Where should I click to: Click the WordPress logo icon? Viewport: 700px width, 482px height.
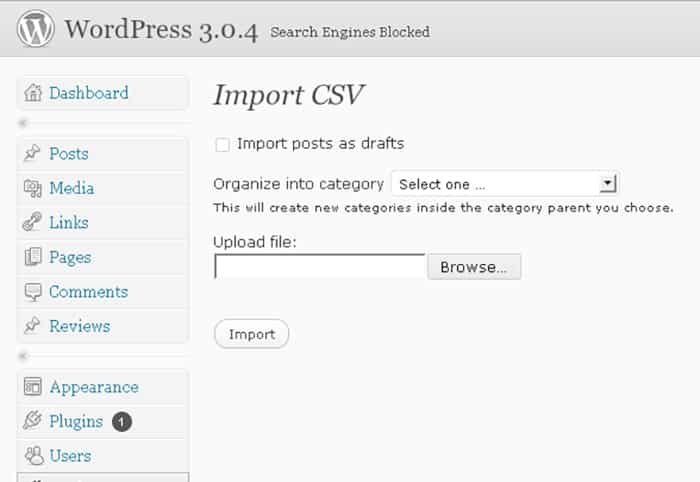click(x=35, y=29)
